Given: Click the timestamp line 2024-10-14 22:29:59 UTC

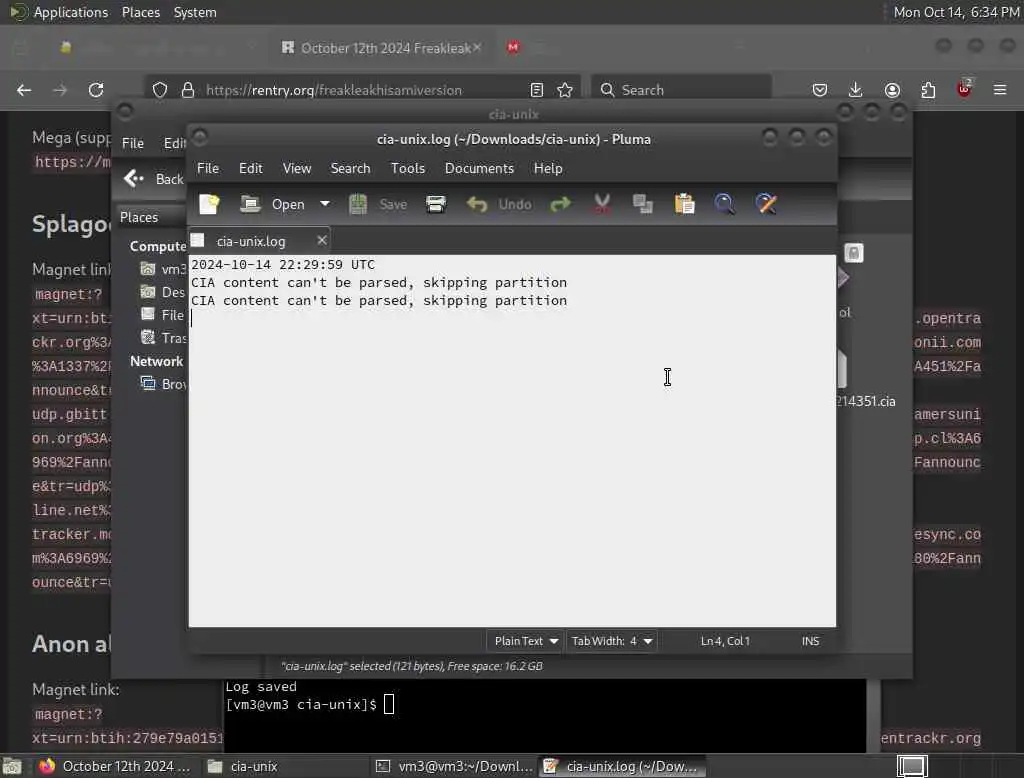Looking at the screenshot, I should pyautogui.click(x=283, y=265).
